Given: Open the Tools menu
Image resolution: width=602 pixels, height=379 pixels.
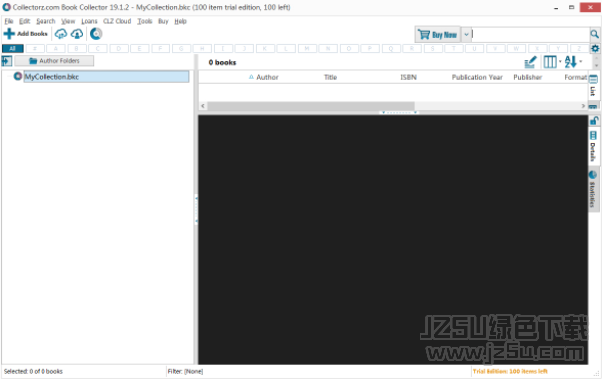Looking at the screenshot, I should [x=145, y=21].
